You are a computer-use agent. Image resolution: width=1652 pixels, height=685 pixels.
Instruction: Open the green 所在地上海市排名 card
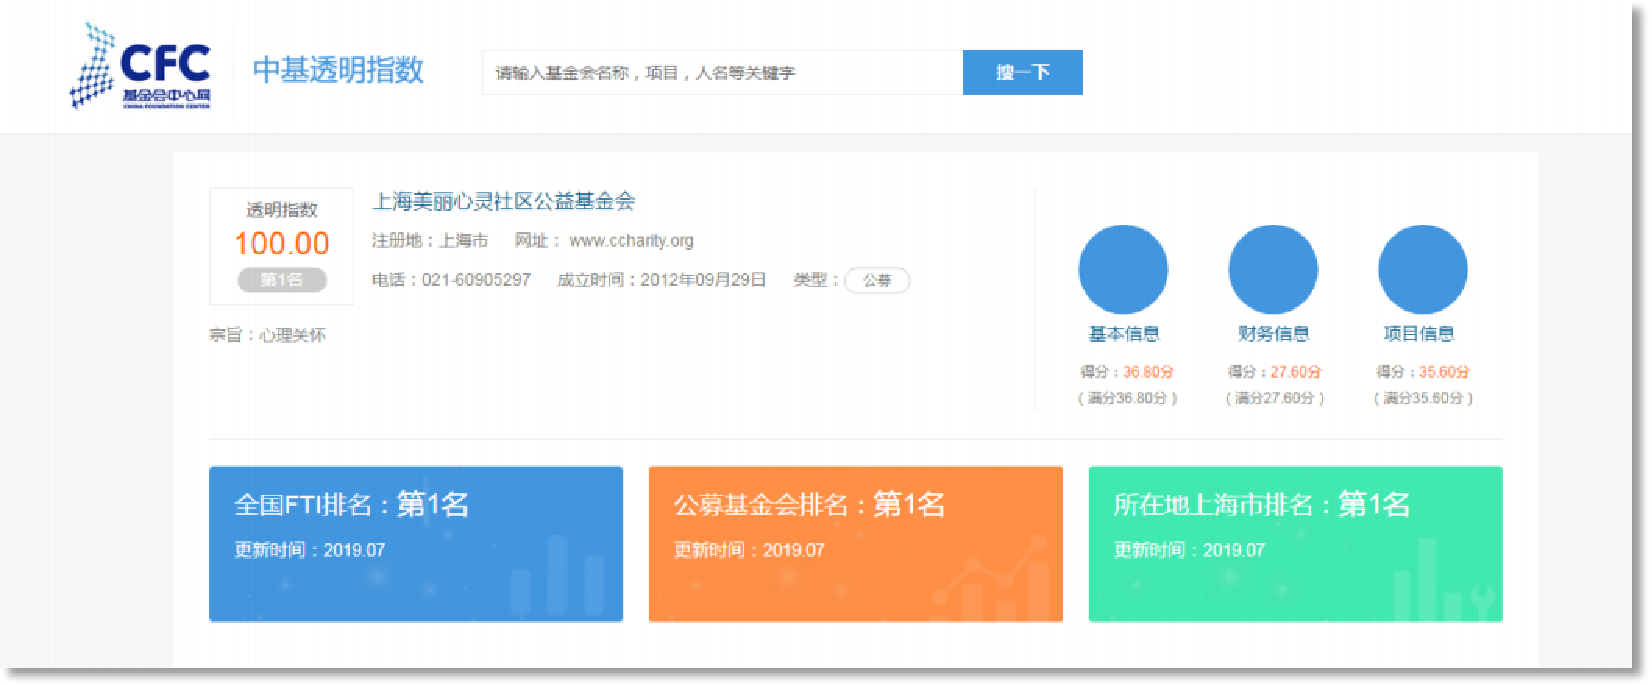(x=1296, y=544)
